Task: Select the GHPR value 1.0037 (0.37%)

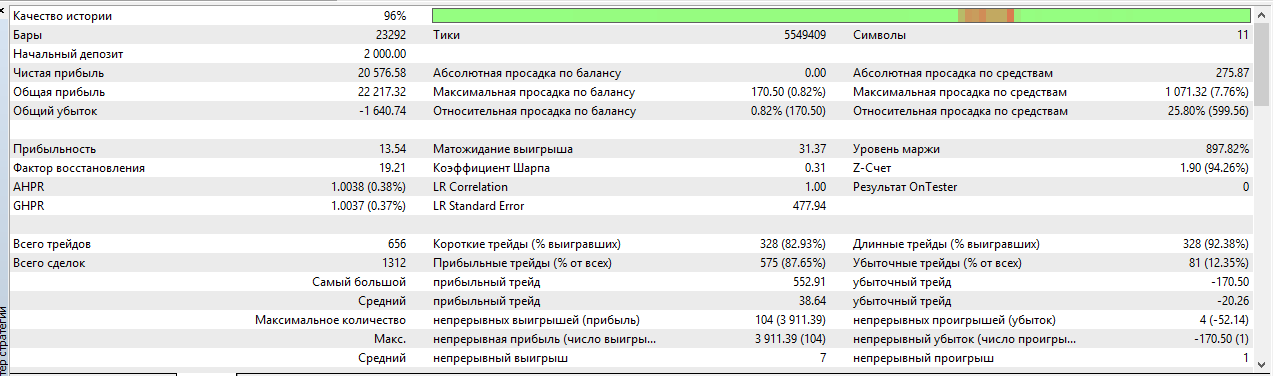Action: (369, 206)
